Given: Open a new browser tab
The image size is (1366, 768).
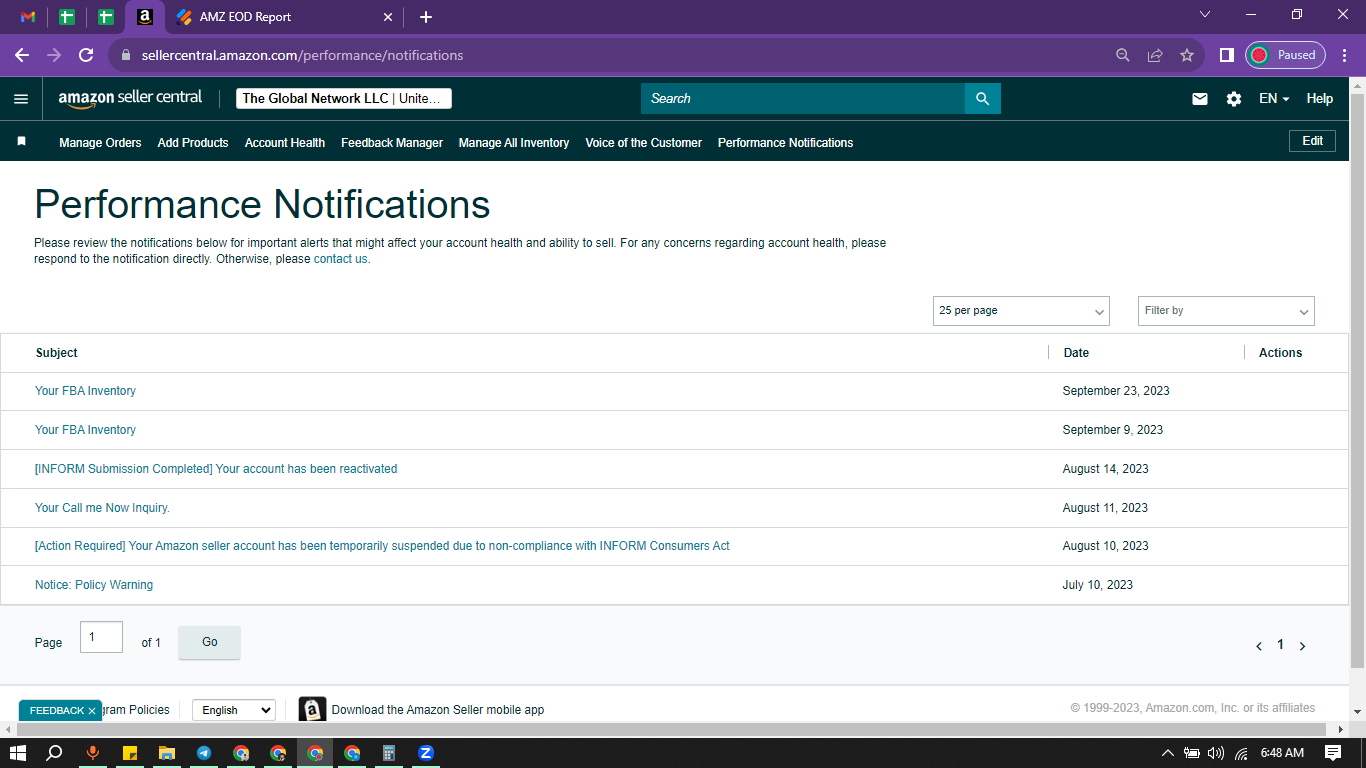Looking at the screenshot, I should pos(426,17).
